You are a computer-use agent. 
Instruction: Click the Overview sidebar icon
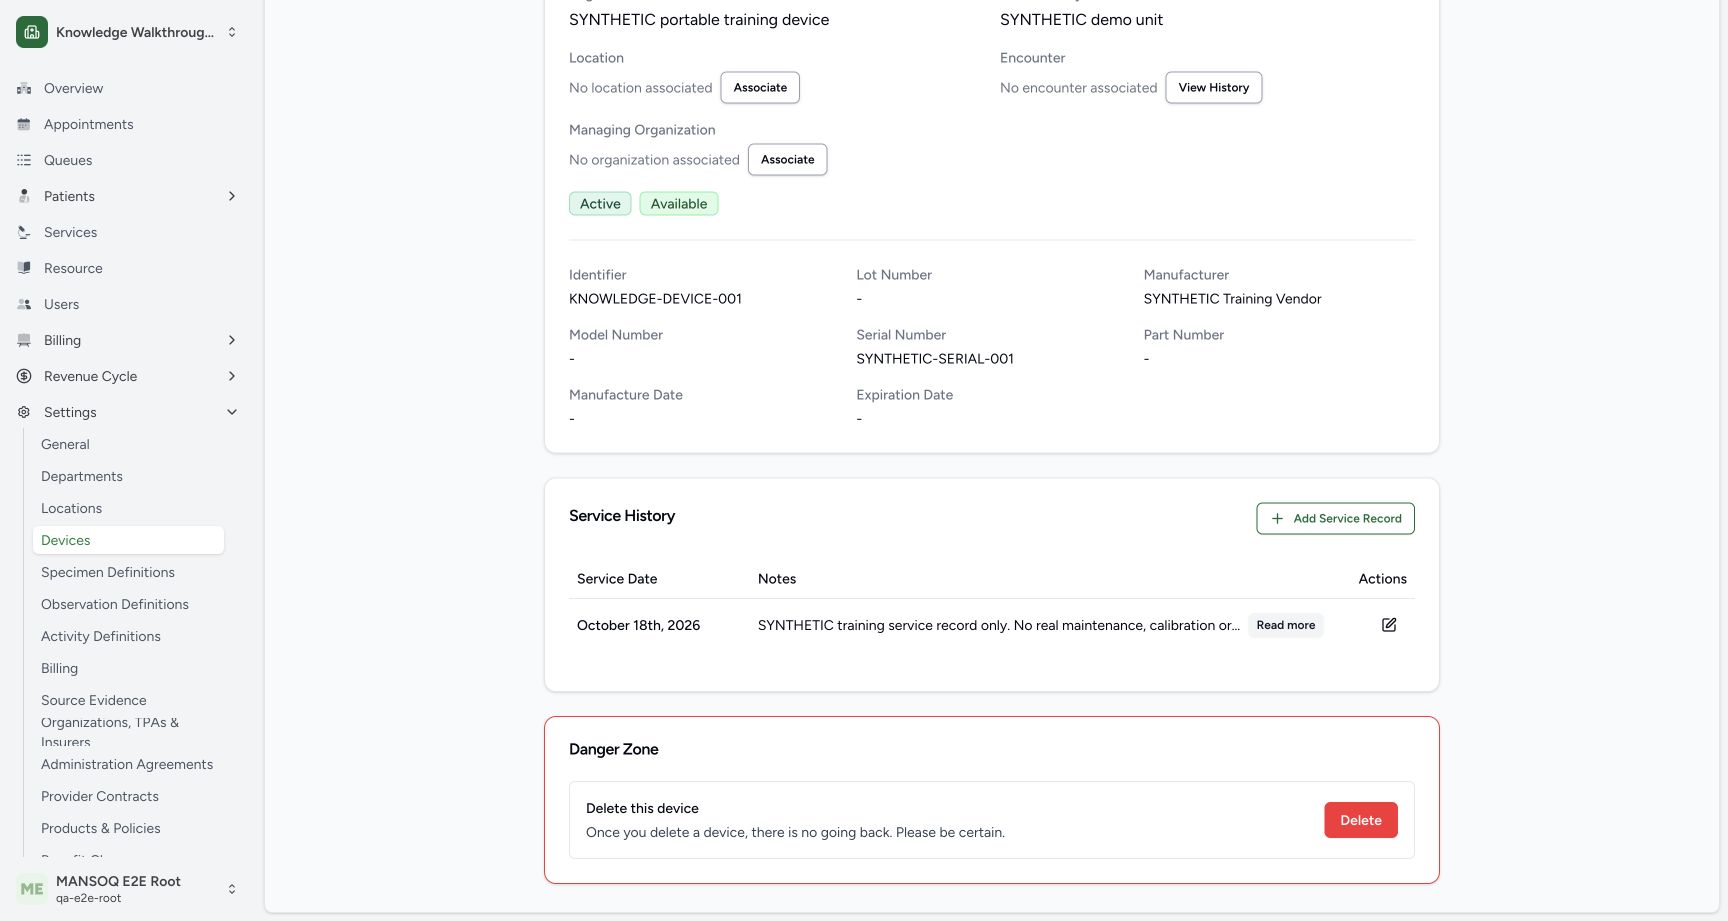click(x=24, y=88)
